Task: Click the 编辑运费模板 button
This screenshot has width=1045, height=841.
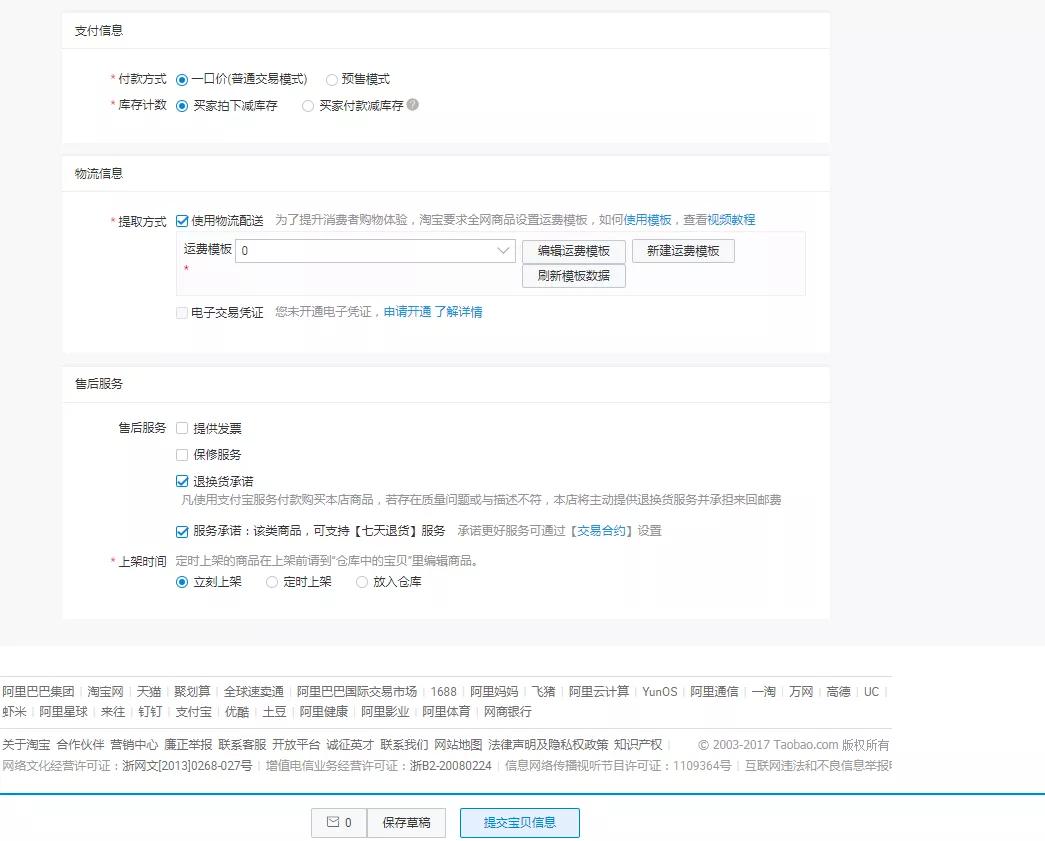Action: 573,251
